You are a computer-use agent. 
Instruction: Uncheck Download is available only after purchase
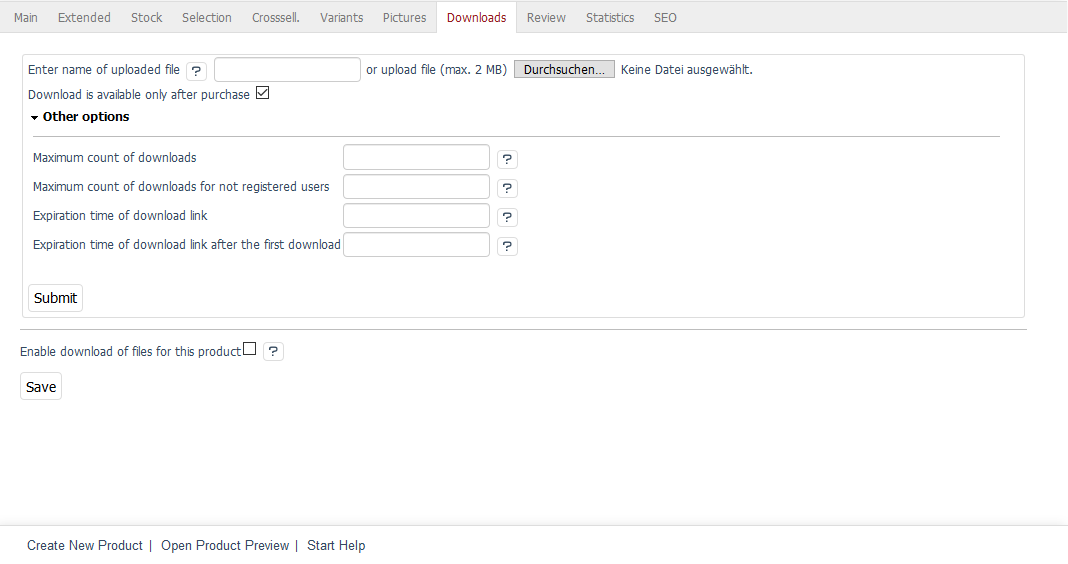(x=262, y=93)
